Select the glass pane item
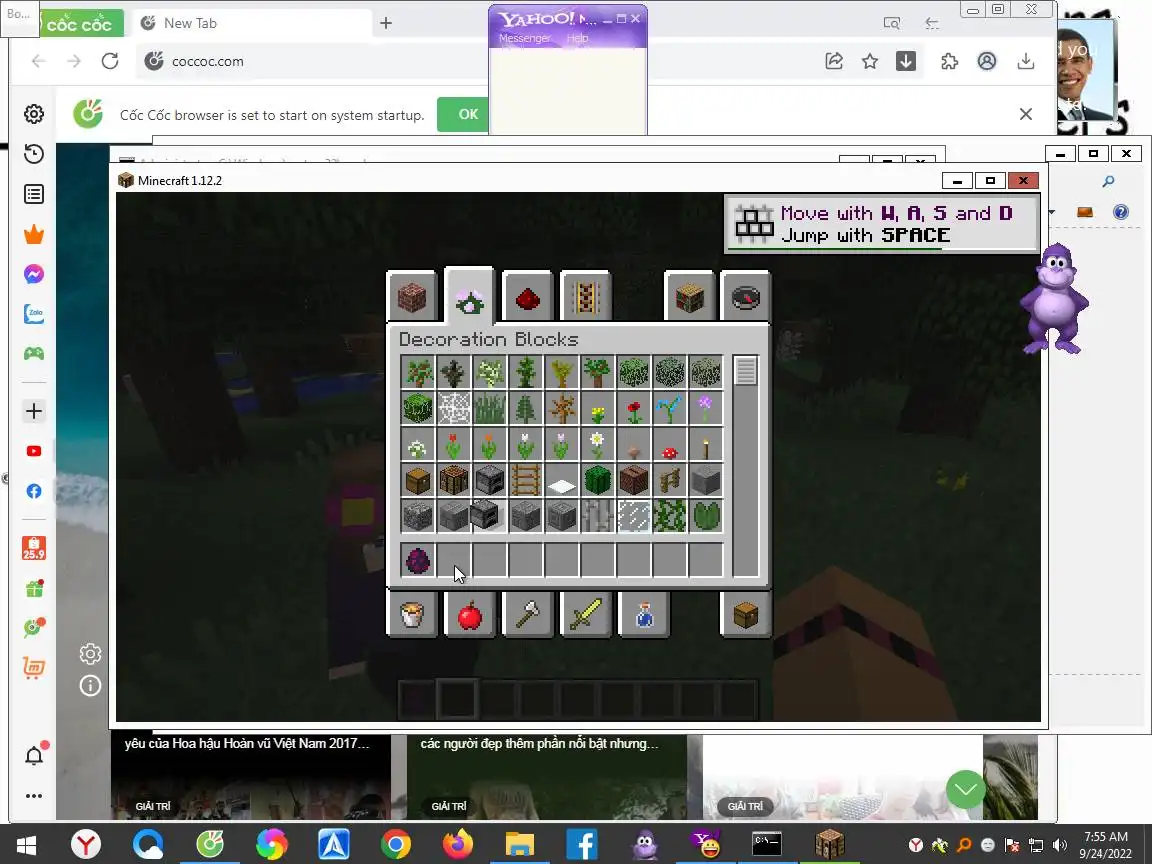Viewport: 1152px width, 864px height. 634,516
